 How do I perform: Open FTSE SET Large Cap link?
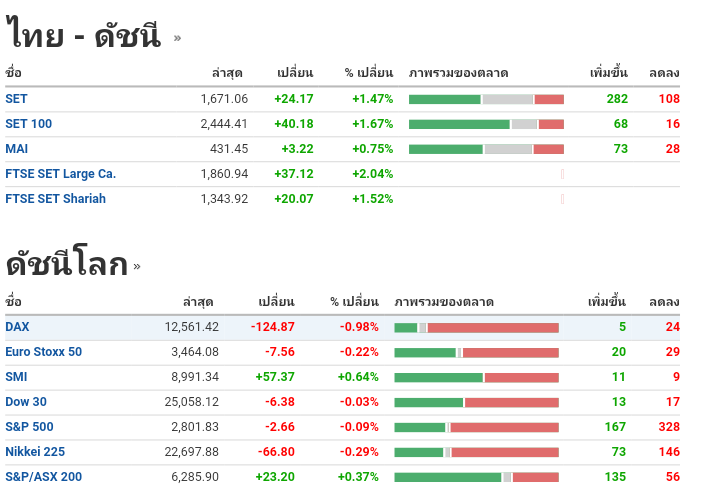click(x=60, y=174)
